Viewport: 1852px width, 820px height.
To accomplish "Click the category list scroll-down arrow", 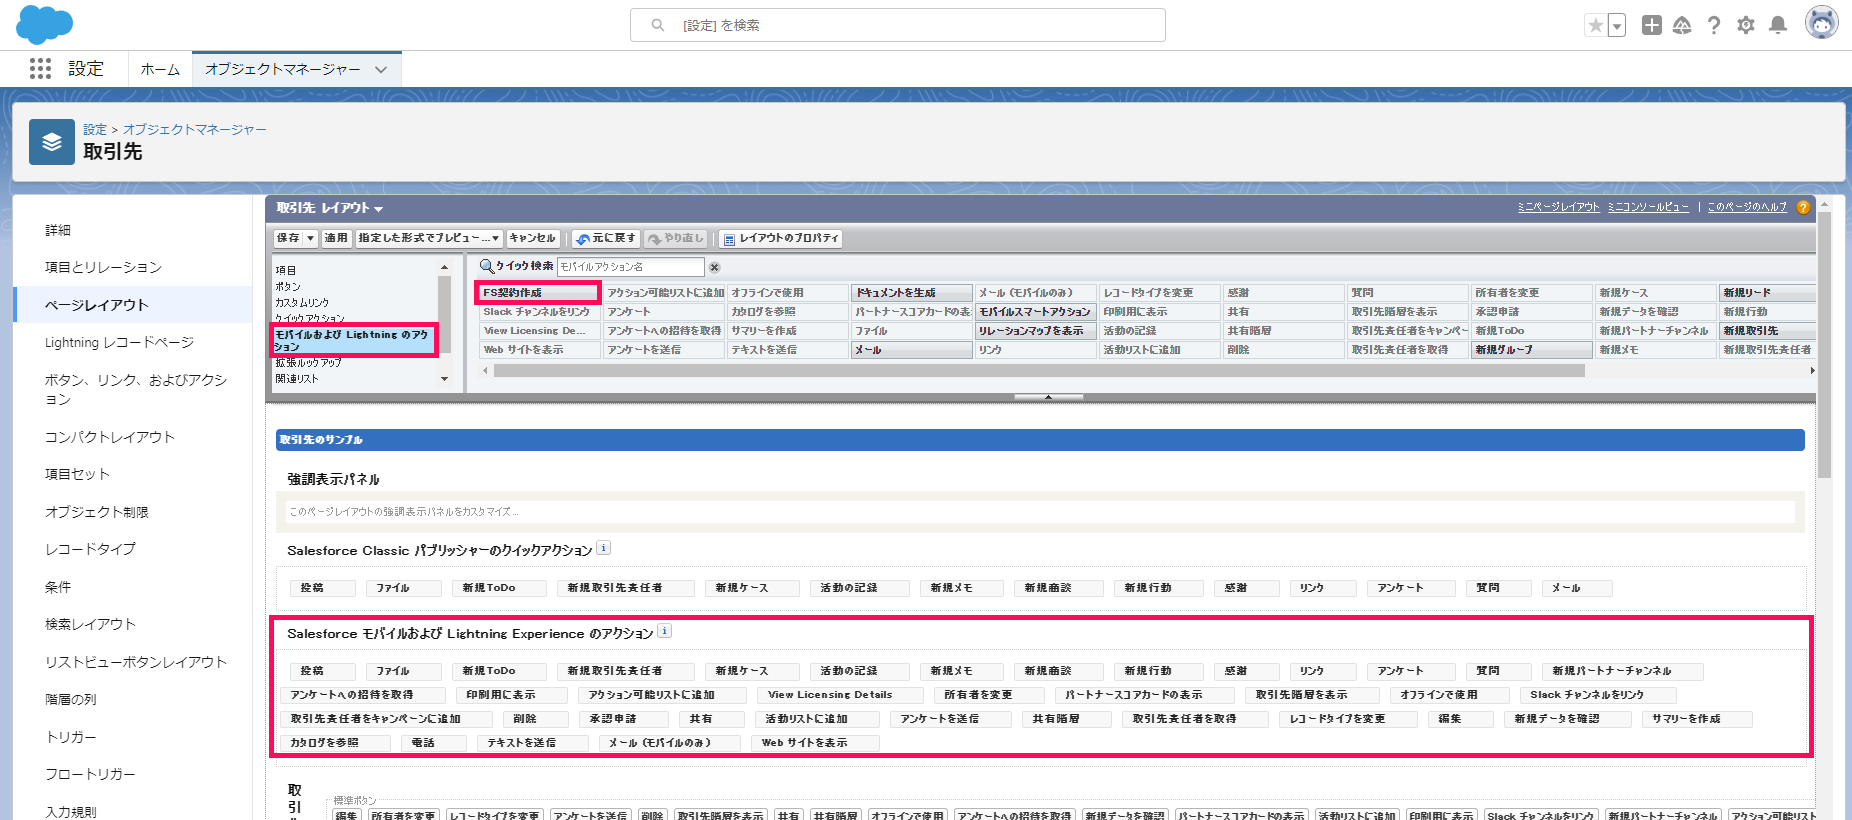I will tap(444, 379).
